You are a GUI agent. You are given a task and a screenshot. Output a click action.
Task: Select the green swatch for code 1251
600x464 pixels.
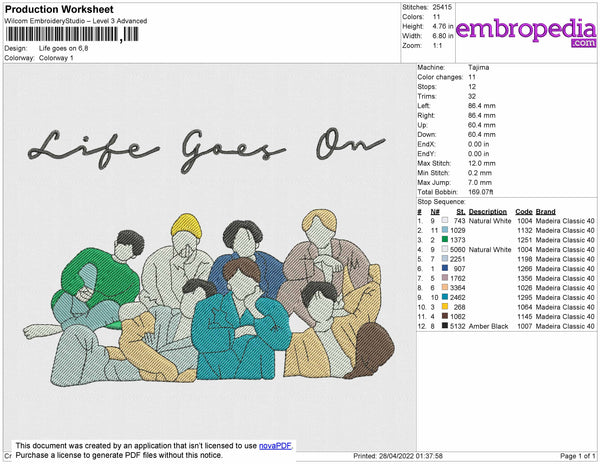click(445, 240)
